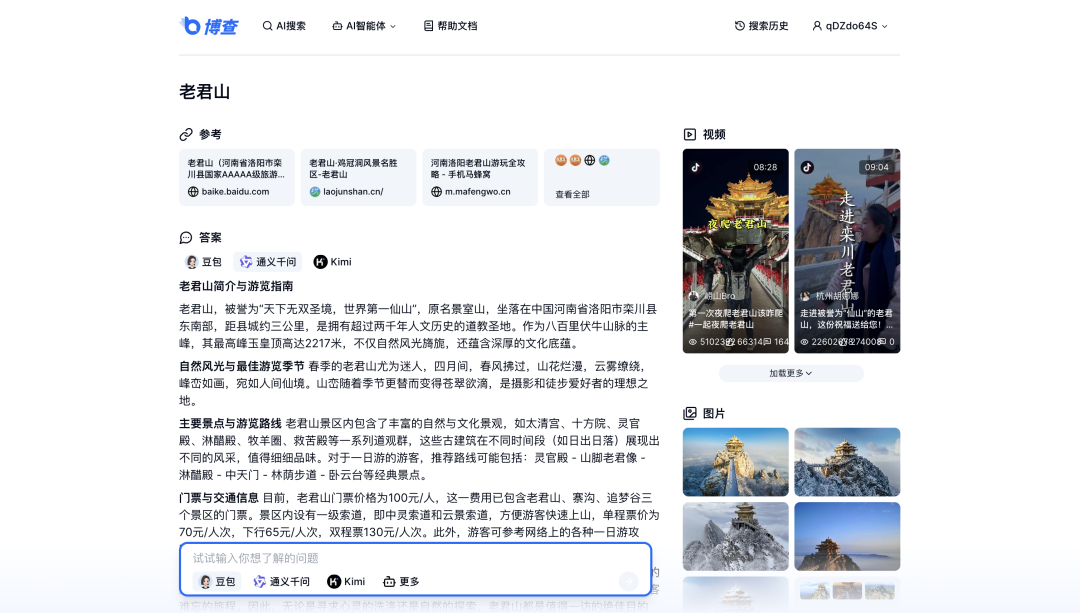Image resolution: width=1080 pixels, height=613 pixels.
Task: Open the first image with the snowy stairway
Action: click(x=736, y=462)
